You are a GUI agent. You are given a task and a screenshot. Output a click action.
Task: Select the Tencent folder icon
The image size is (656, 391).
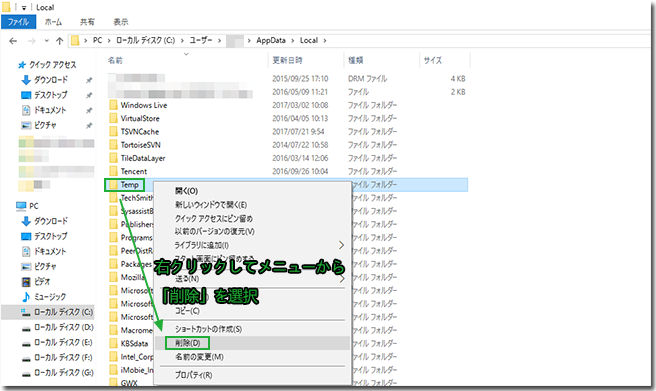pyautogui.click(x=113, y=171)
